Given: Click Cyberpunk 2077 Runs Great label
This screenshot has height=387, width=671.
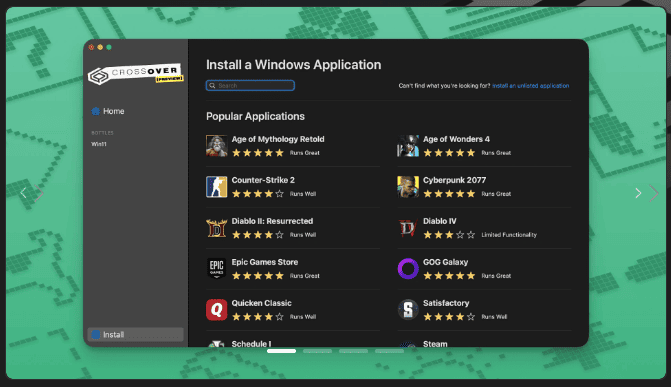Looking at the screenshot, I should tap(496, 194).
